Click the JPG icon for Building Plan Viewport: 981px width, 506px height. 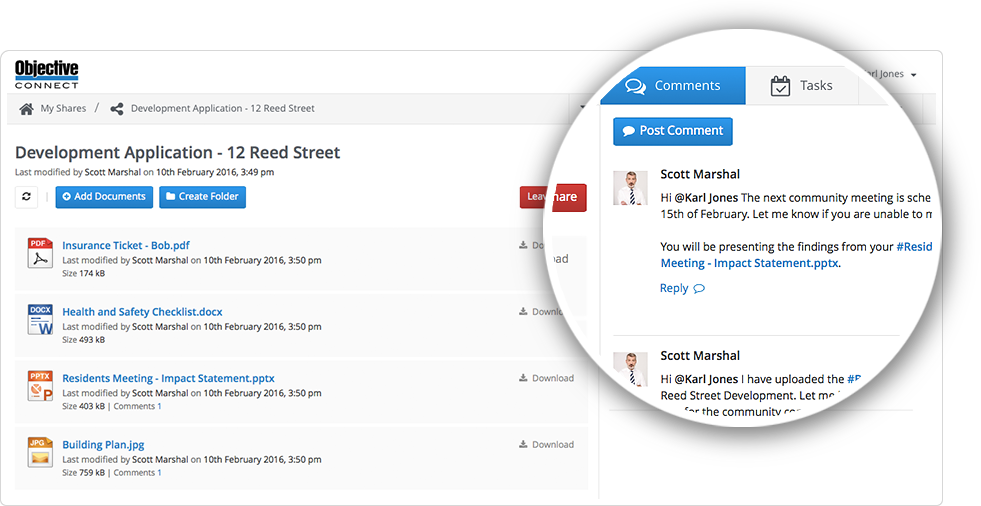40,452
